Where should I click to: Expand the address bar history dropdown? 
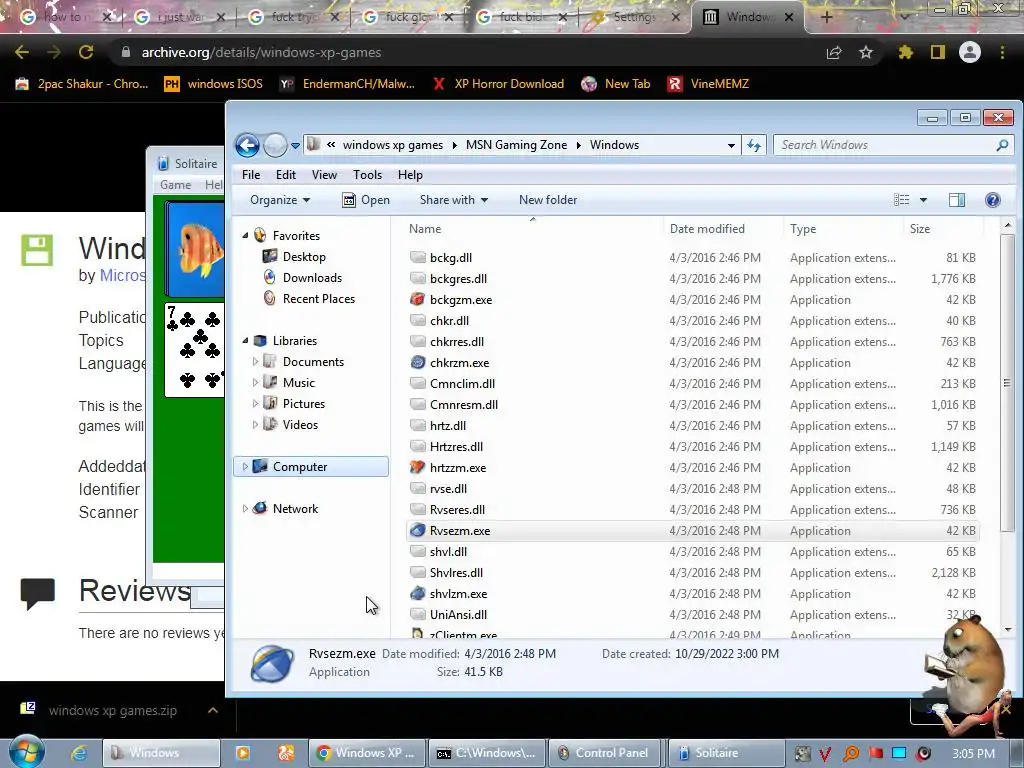(731, 146)
